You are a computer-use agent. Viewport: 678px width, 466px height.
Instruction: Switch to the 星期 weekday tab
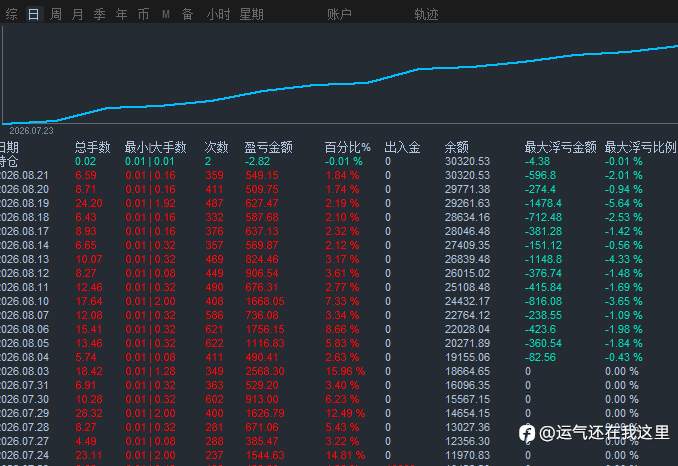pyautogui.click(x=251, y=14)
